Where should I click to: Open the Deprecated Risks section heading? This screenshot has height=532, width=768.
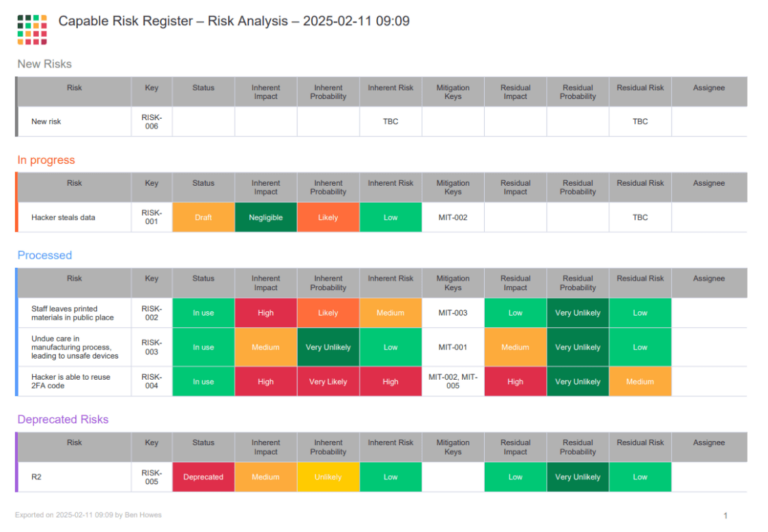pos(63,419)
